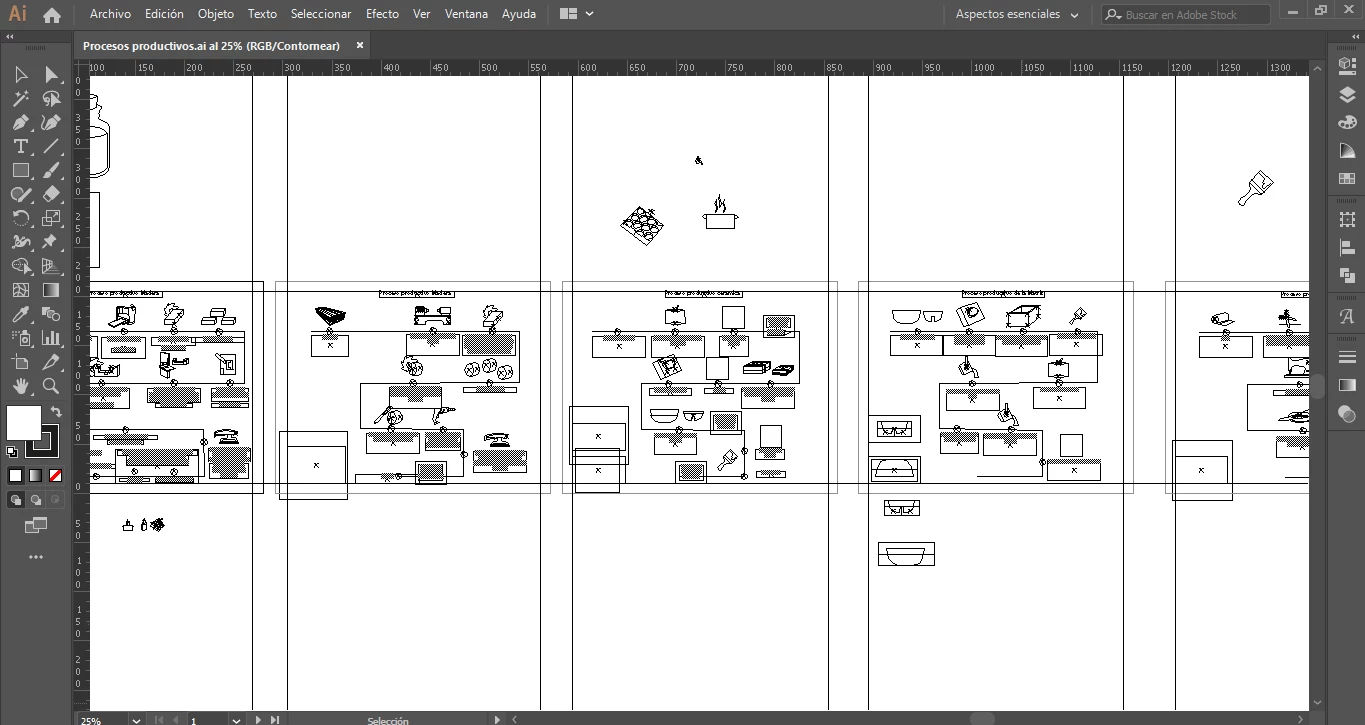Select the Type tool
The width and height of the screenshot is (1365, 725).
(x=21, y=147)
